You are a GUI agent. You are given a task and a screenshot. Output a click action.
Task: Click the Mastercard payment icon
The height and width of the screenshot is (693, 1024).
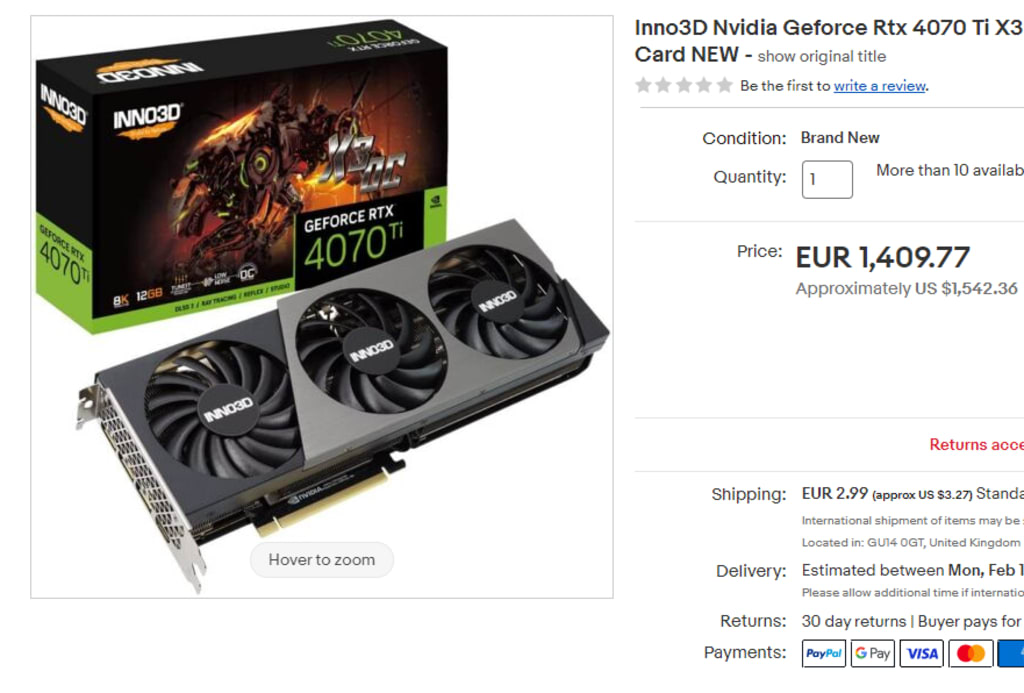970,653
